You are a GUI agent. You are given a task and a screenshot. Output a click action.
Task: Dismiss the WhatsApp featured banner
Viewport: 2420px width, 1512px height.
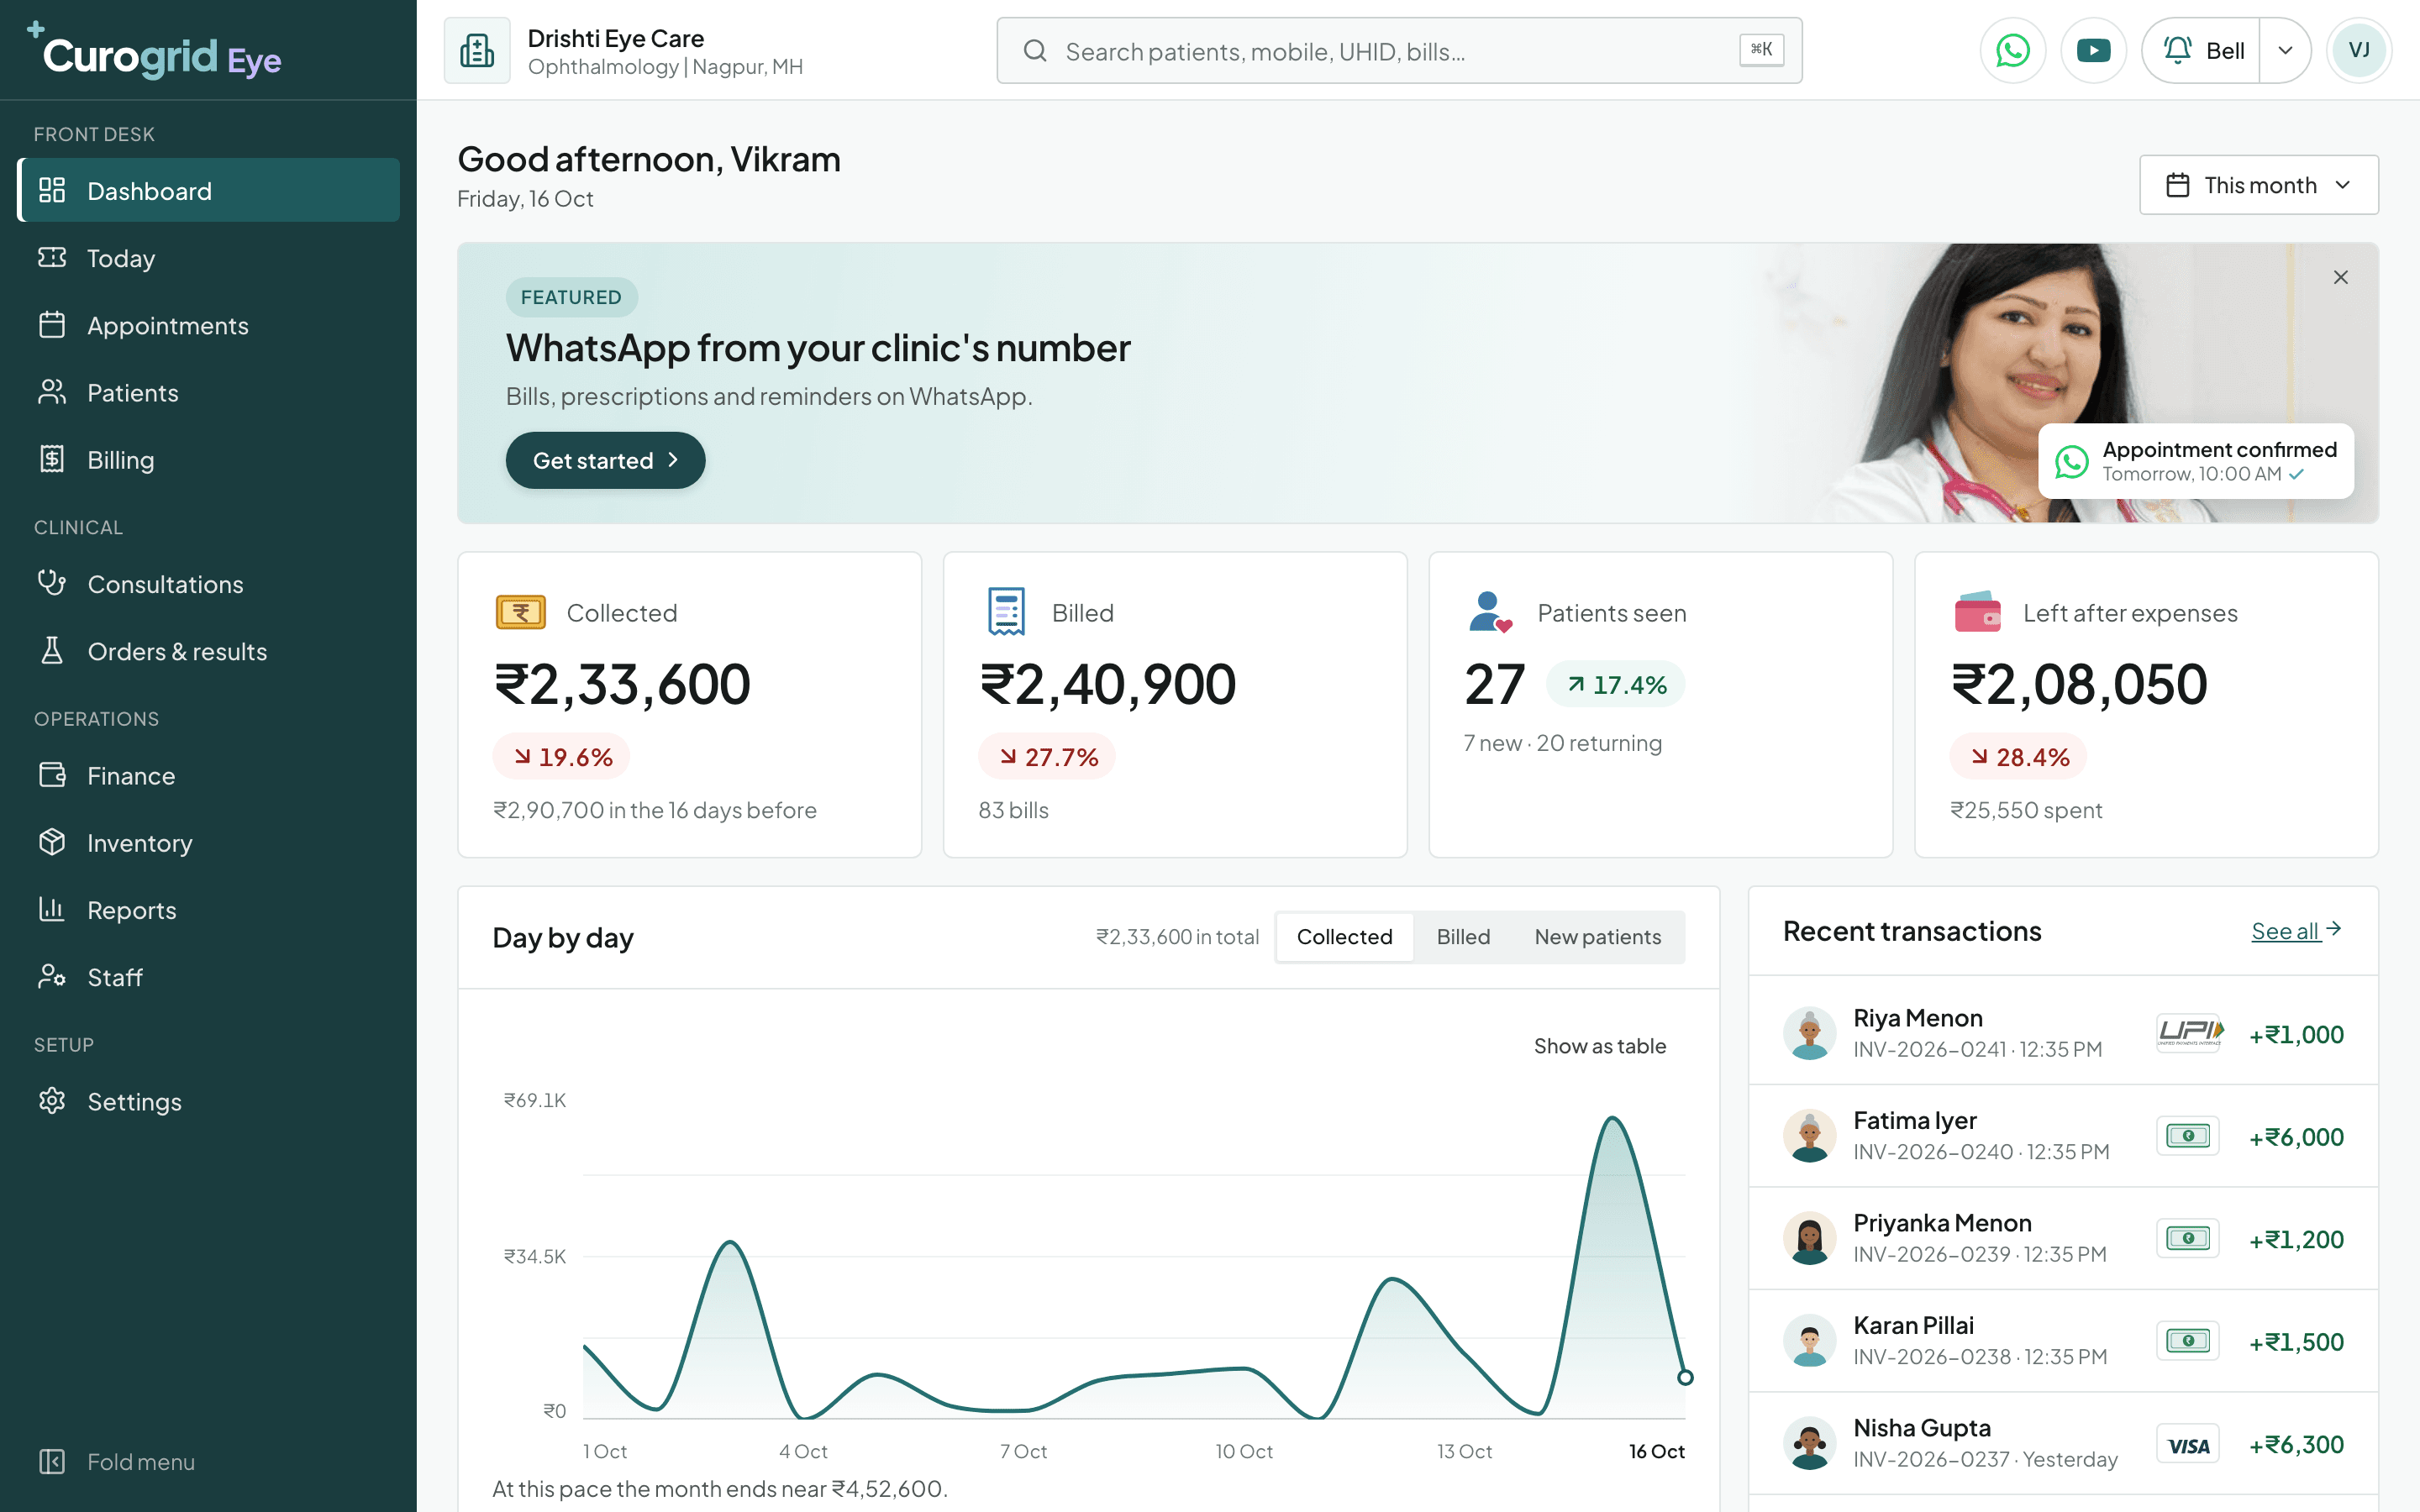[x=2340, y=277]
